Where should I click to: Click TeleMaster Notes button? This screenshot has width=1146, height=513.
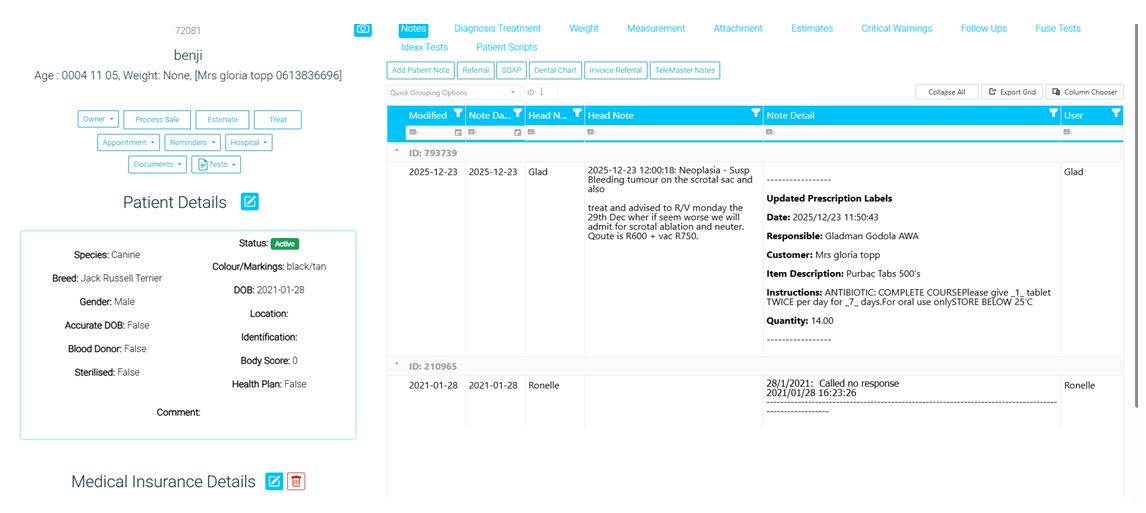click(x=685, y=70)
